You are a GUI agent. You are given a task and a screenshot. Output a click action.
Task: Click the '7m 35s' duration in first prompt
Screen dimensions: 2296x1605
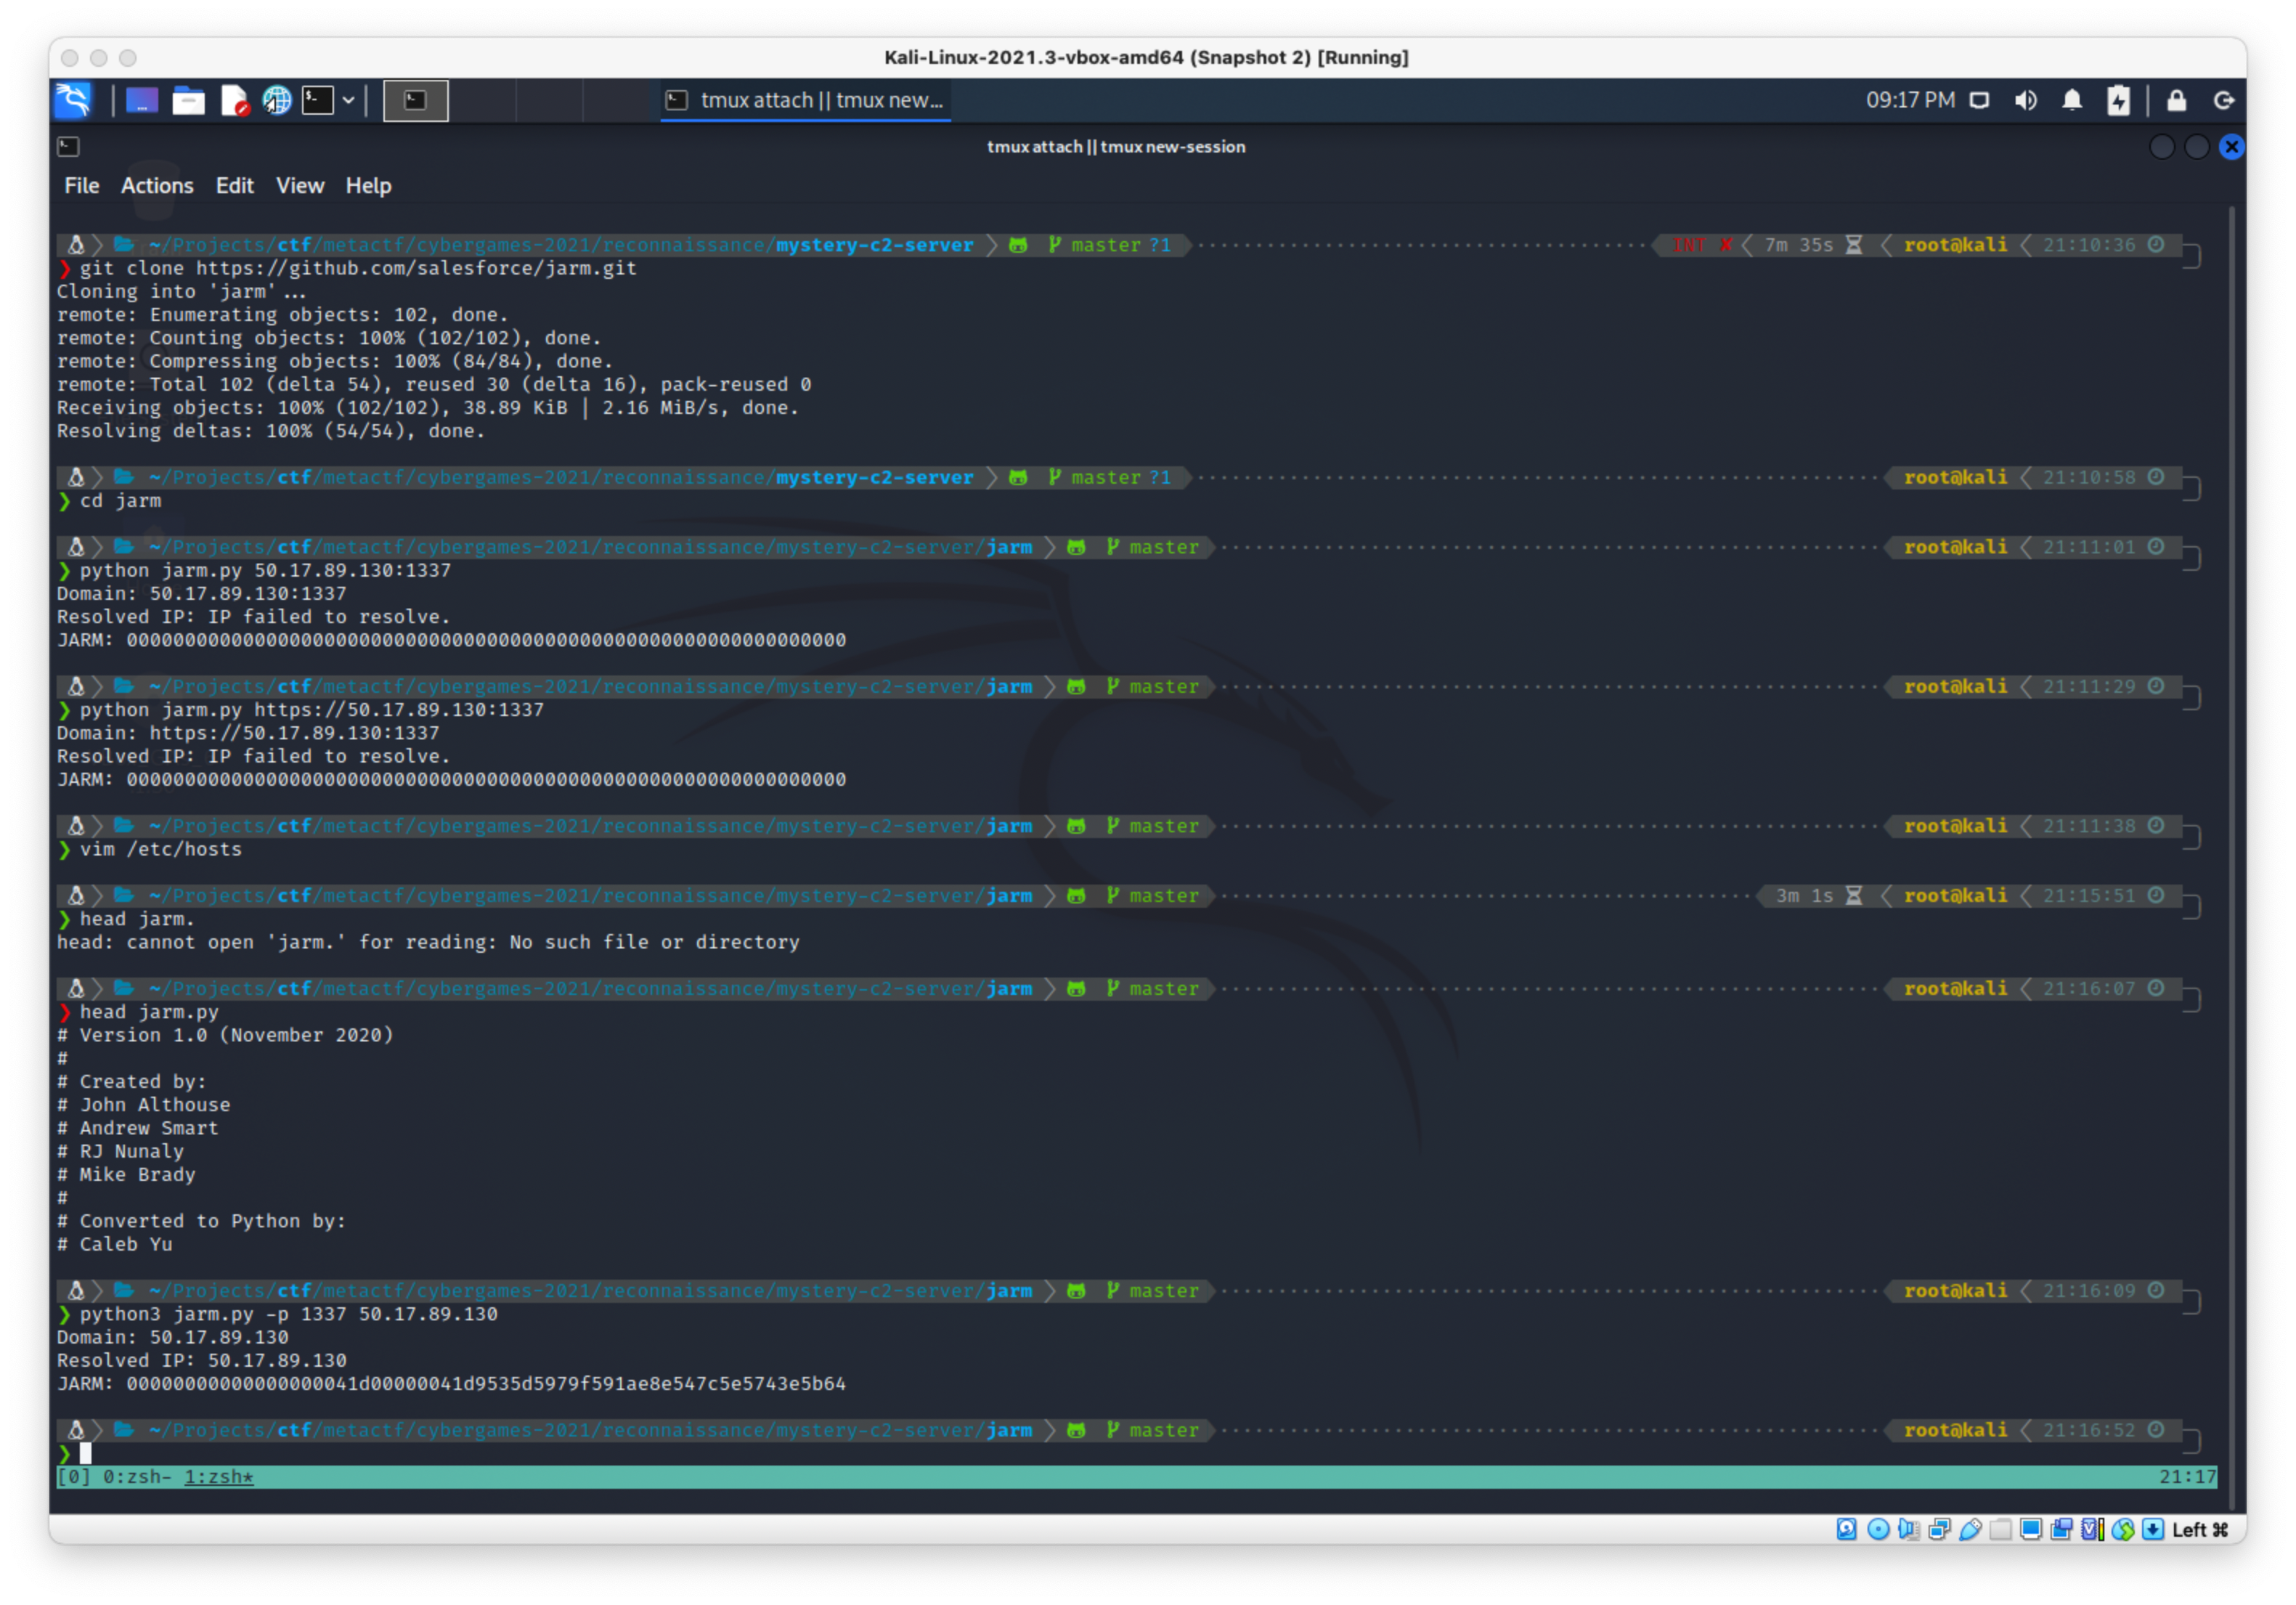(1798, 245)
